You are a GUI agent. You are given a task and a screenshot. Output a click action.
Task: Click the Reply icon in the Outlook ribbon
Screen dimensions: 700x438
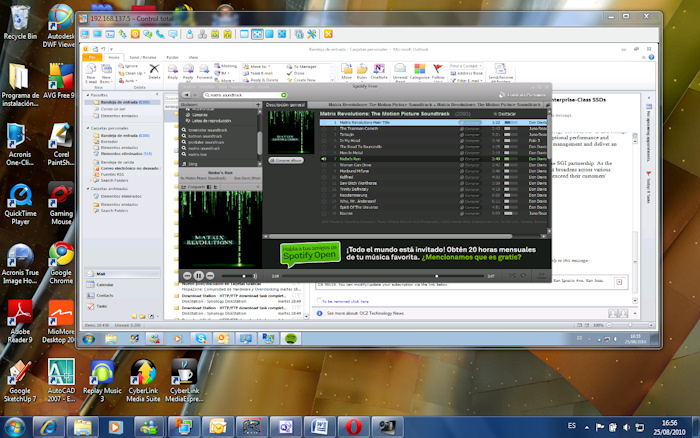click(173, 70)
